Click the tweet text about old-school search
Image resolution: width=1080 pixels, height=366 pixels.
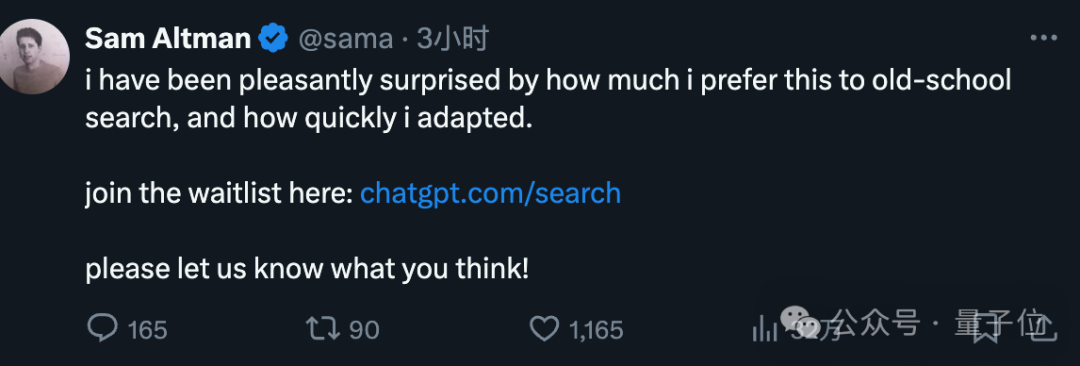tap(548, 100)
